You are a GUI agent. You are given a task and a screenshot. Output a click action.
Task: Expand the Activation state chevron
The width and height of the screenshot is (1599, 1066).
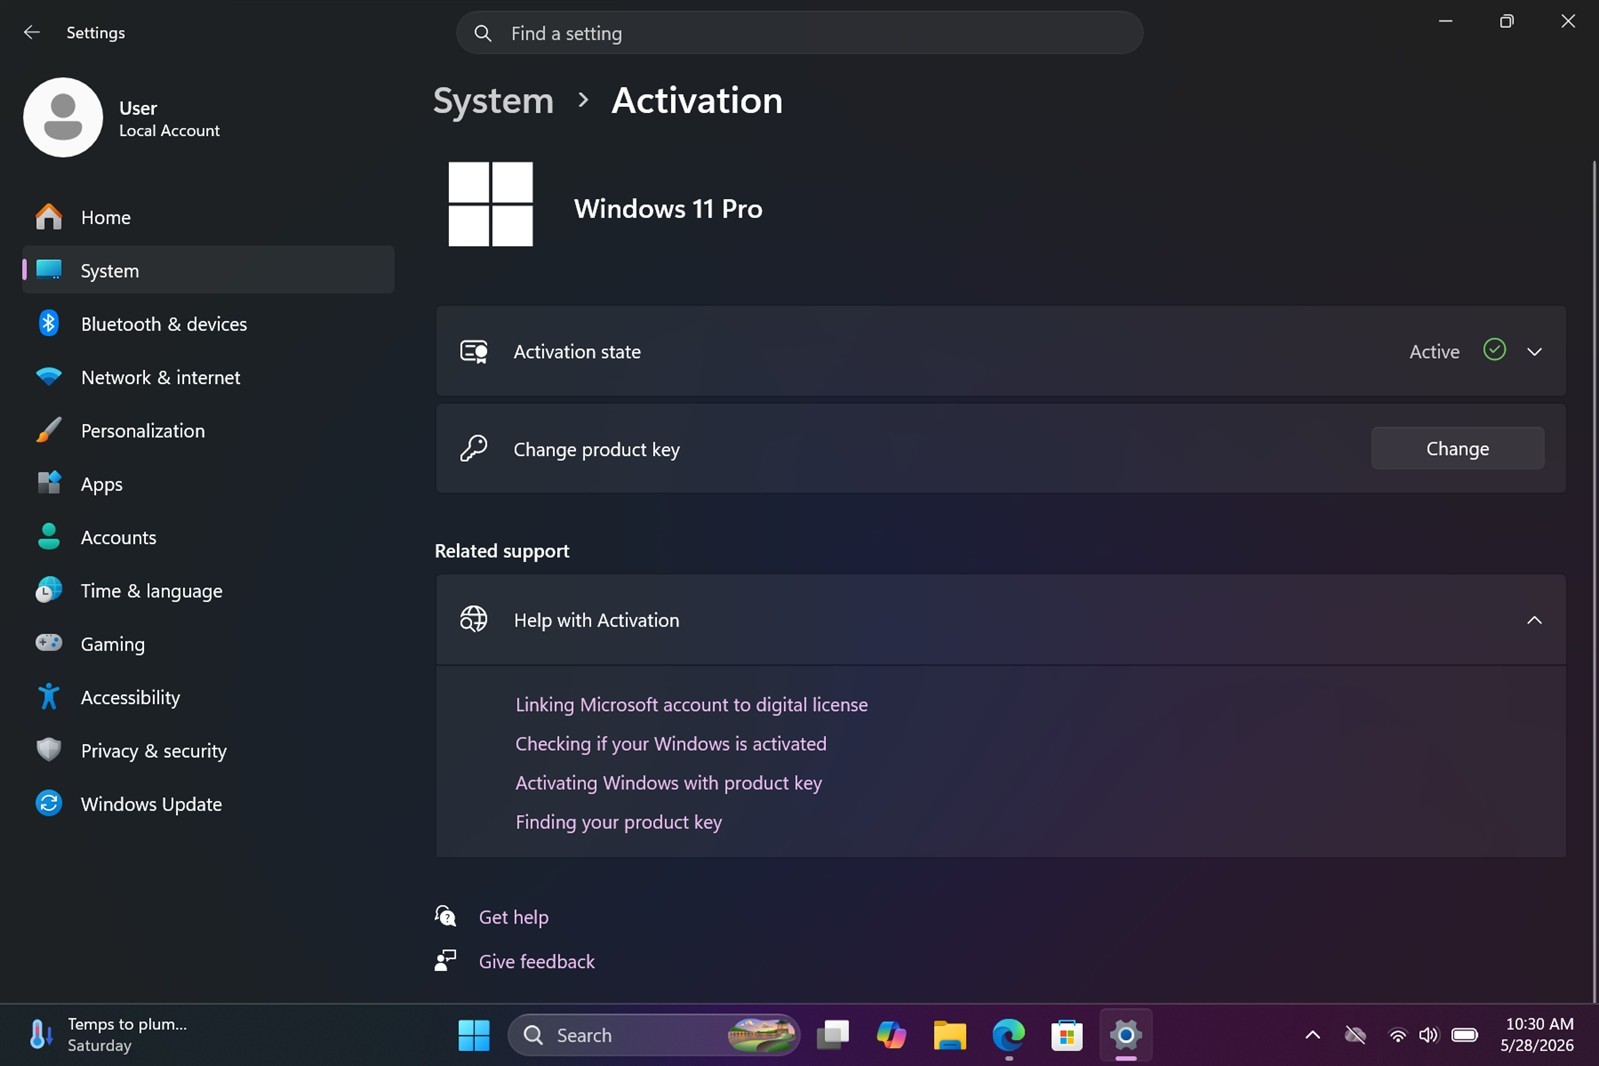click(1534, 351)
